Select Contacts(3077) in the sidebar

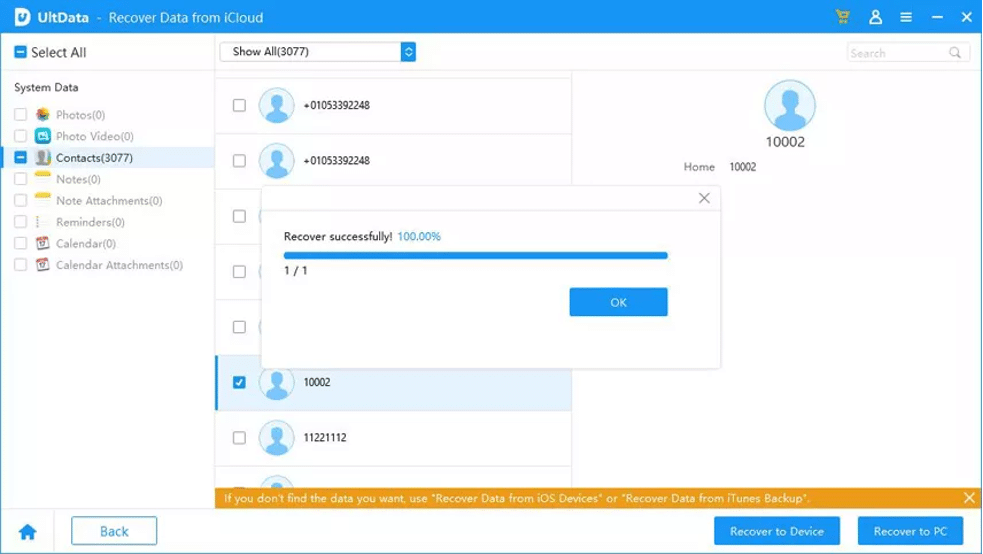click(94, 158)
